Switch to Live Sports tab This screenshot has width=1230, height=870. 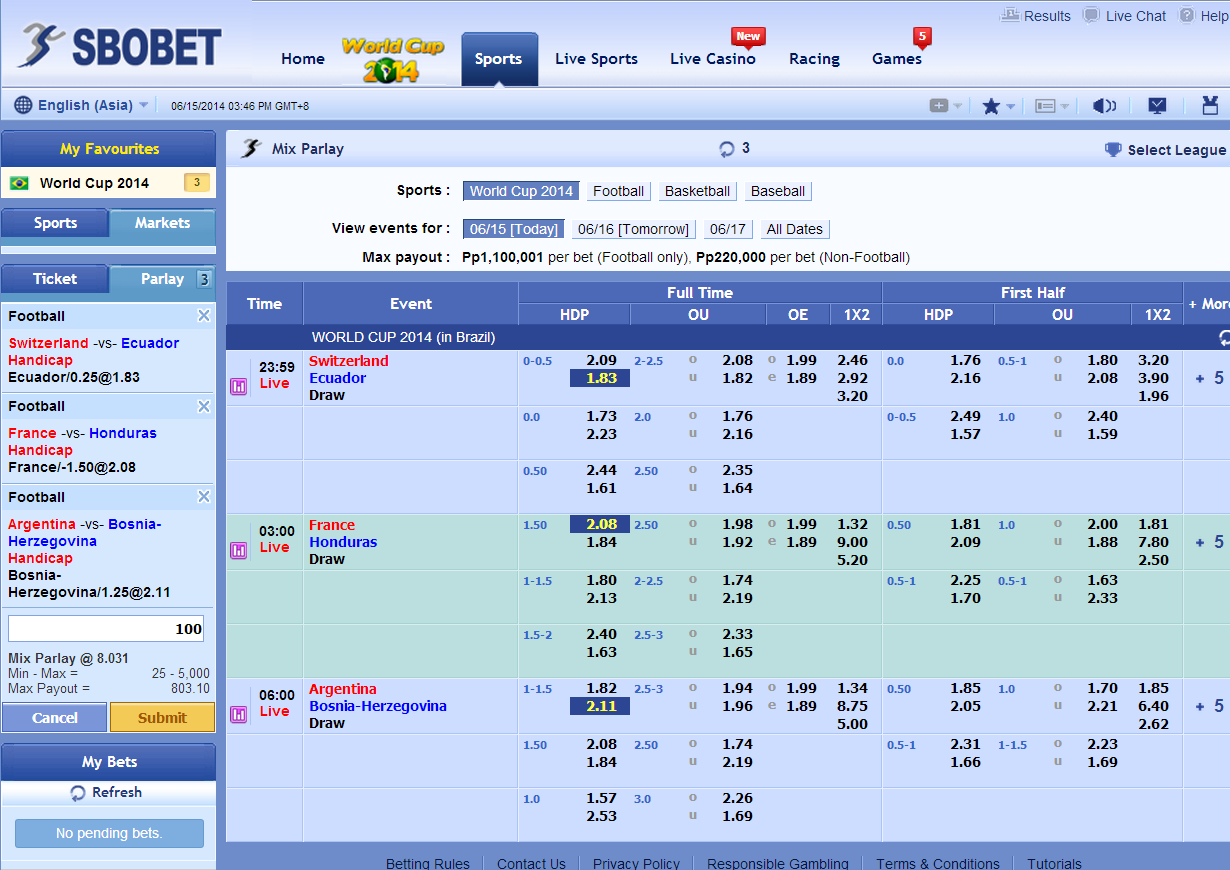tap(596, 59)
